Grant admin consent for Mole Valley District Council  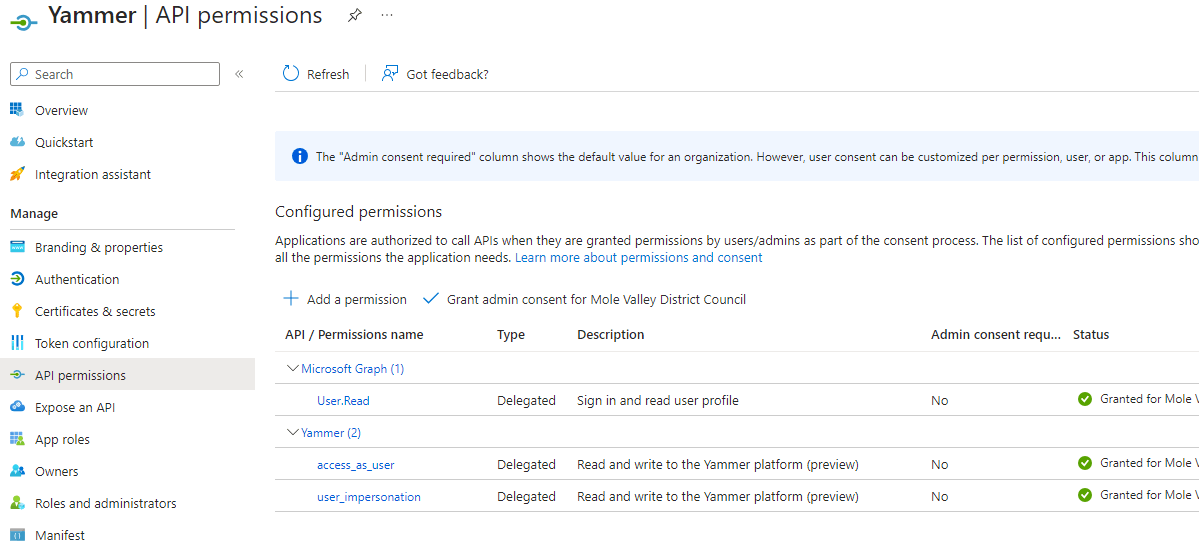(x=596, y=300)
